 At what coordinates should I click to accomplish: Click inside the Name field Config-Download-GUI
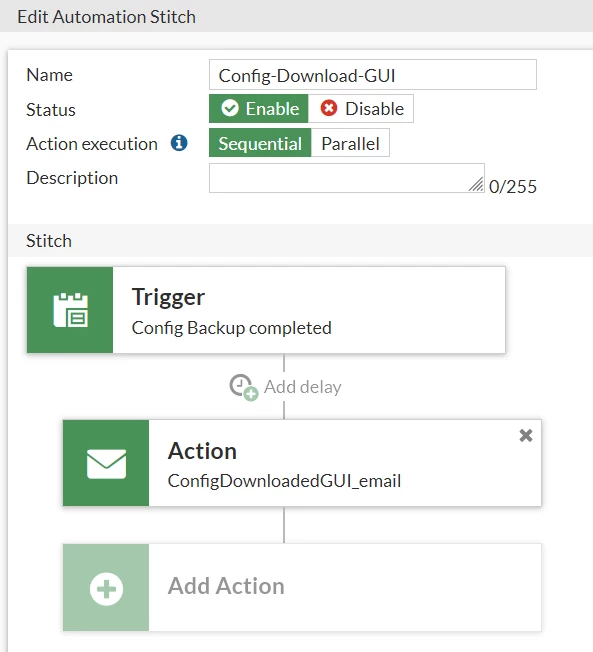373,75
